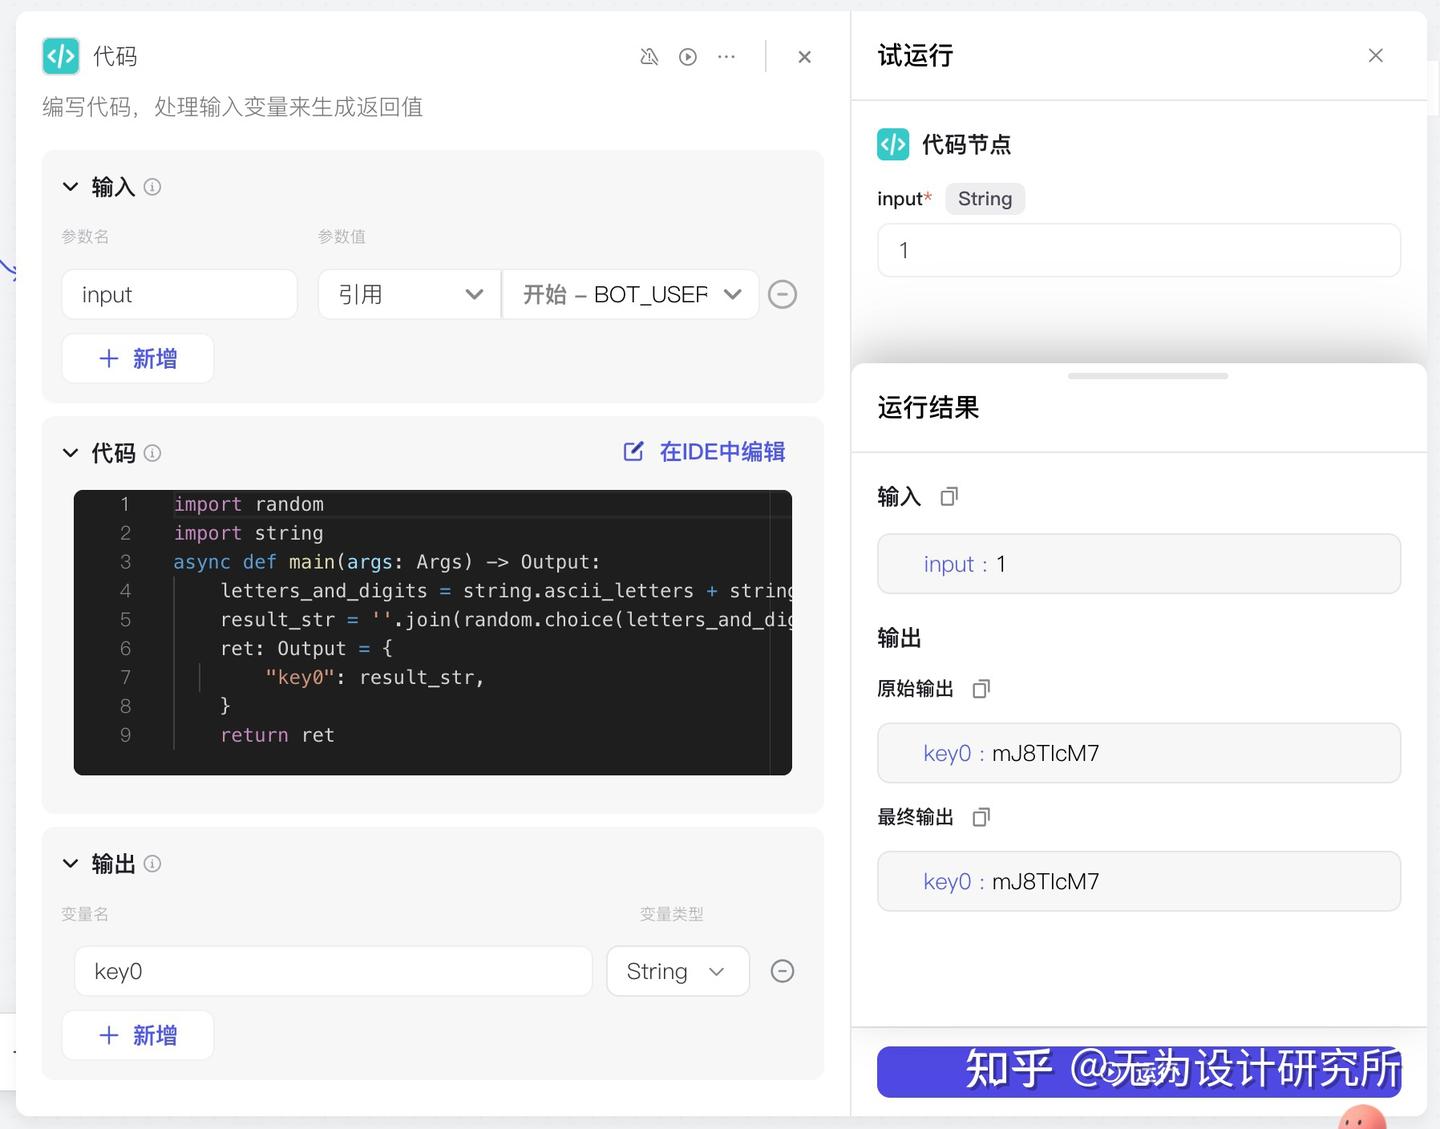Click the bell-off icon in code panel header
1440x1129 pixels.
click(x=649, y=57)
